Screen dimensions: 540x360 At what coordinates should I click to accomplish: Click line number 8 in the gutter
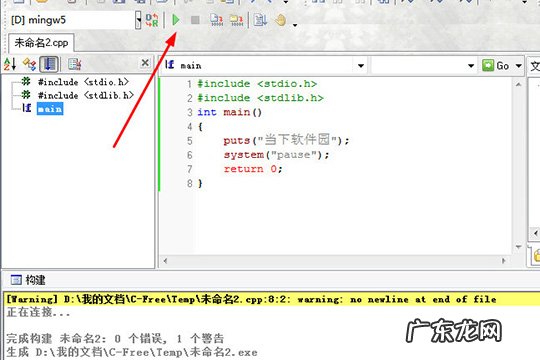pyautogui.click(x=190, y=183)
